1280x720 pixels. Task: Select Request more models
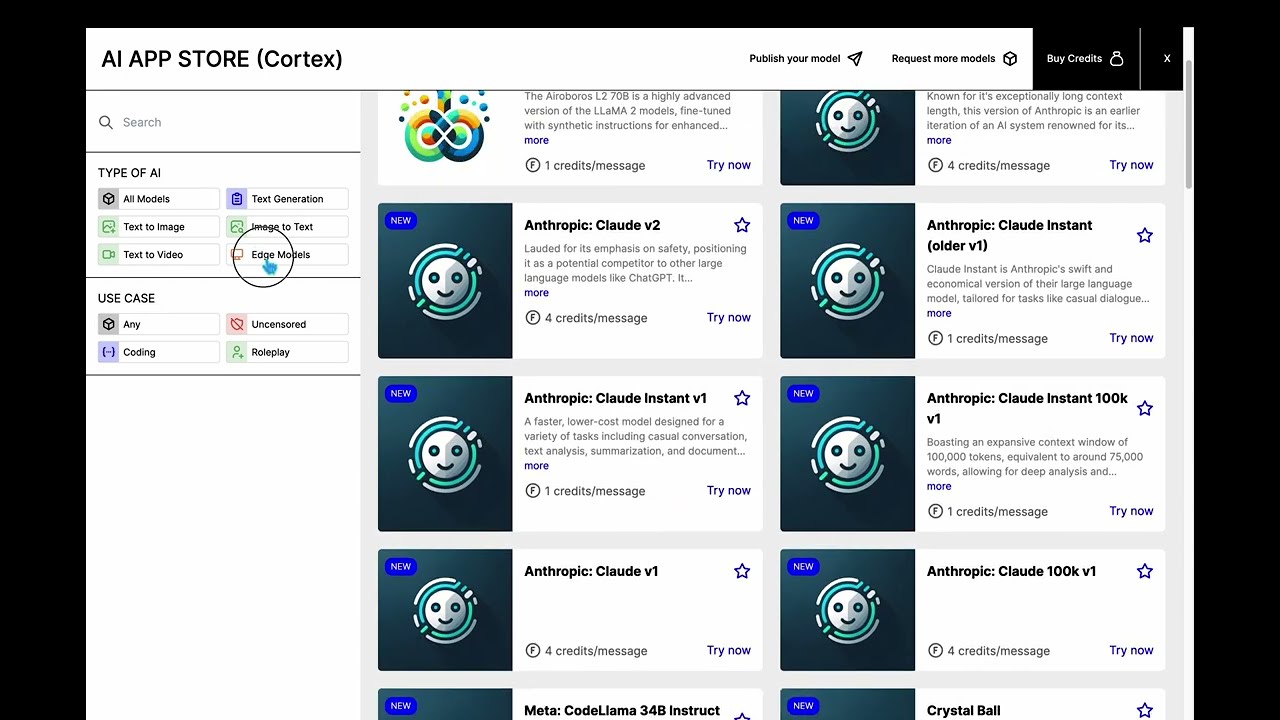[x=943, y=58]
